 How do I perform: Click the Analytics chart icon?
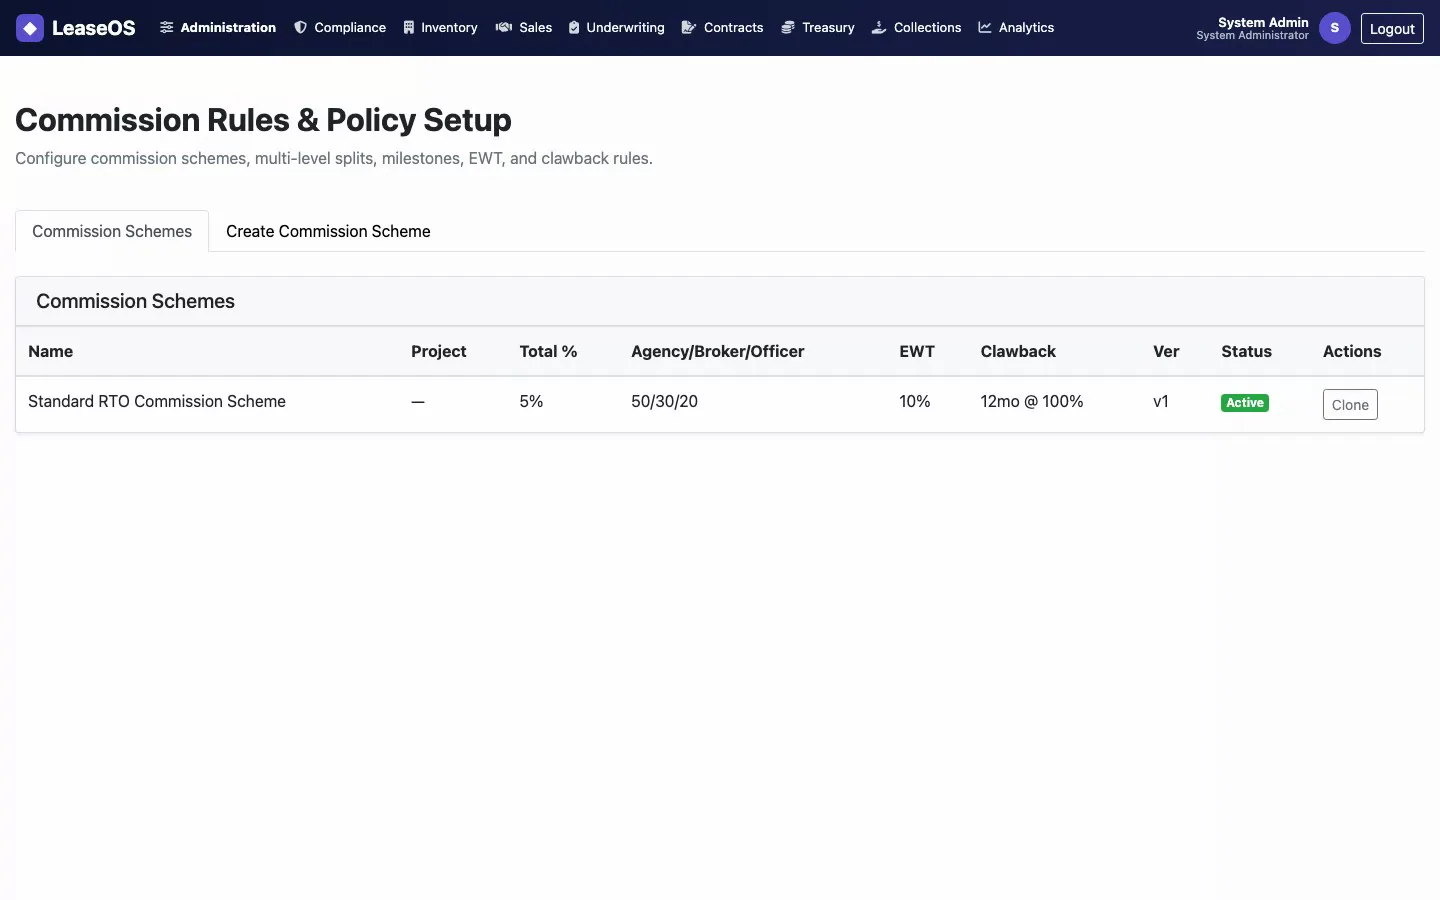point(985,28)
